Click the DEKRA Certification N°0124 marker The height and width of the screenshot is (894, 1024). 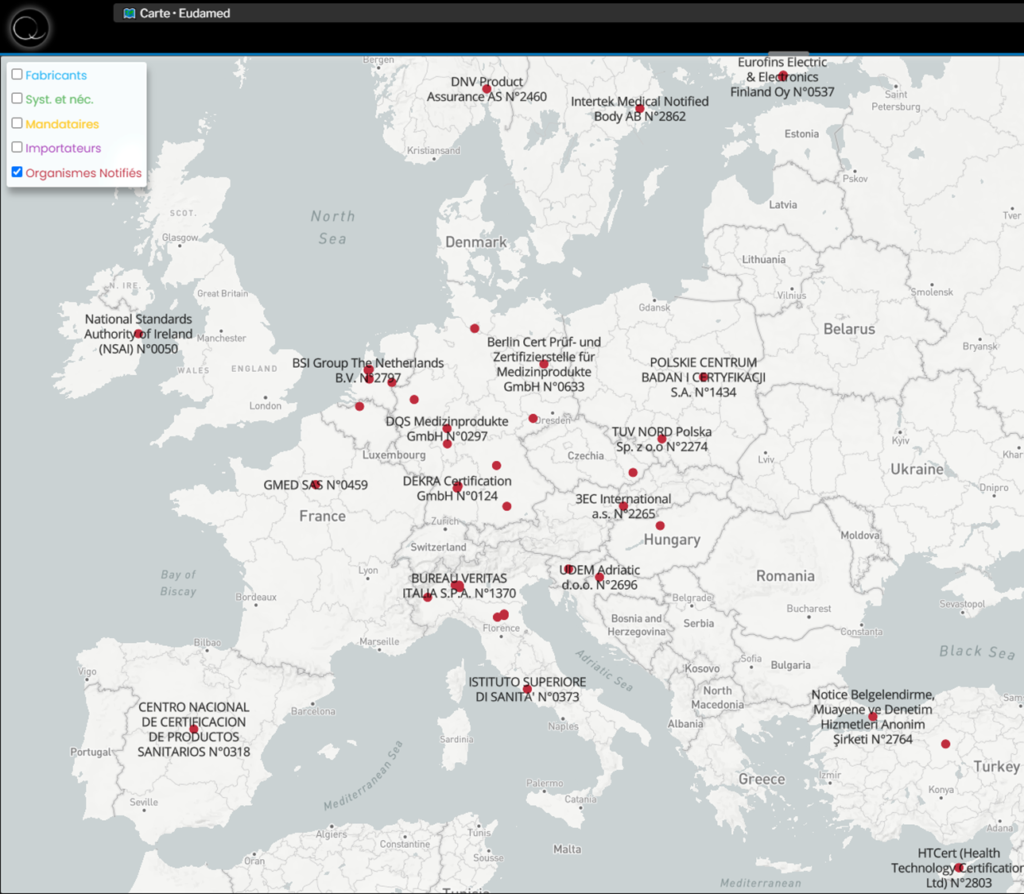click(x=457, y=487)
